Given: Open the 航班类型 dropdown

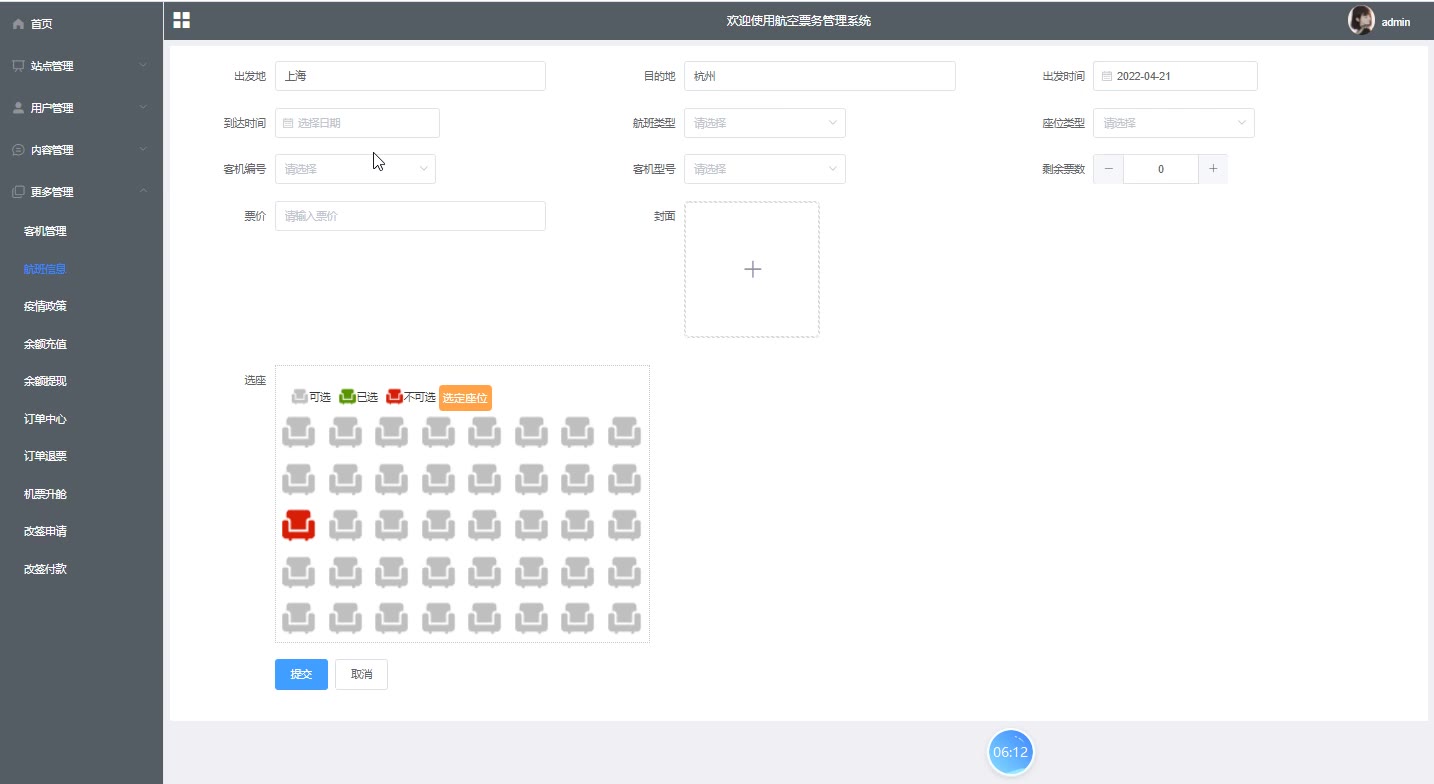Looking at the screenshot, I should point(765,123).
